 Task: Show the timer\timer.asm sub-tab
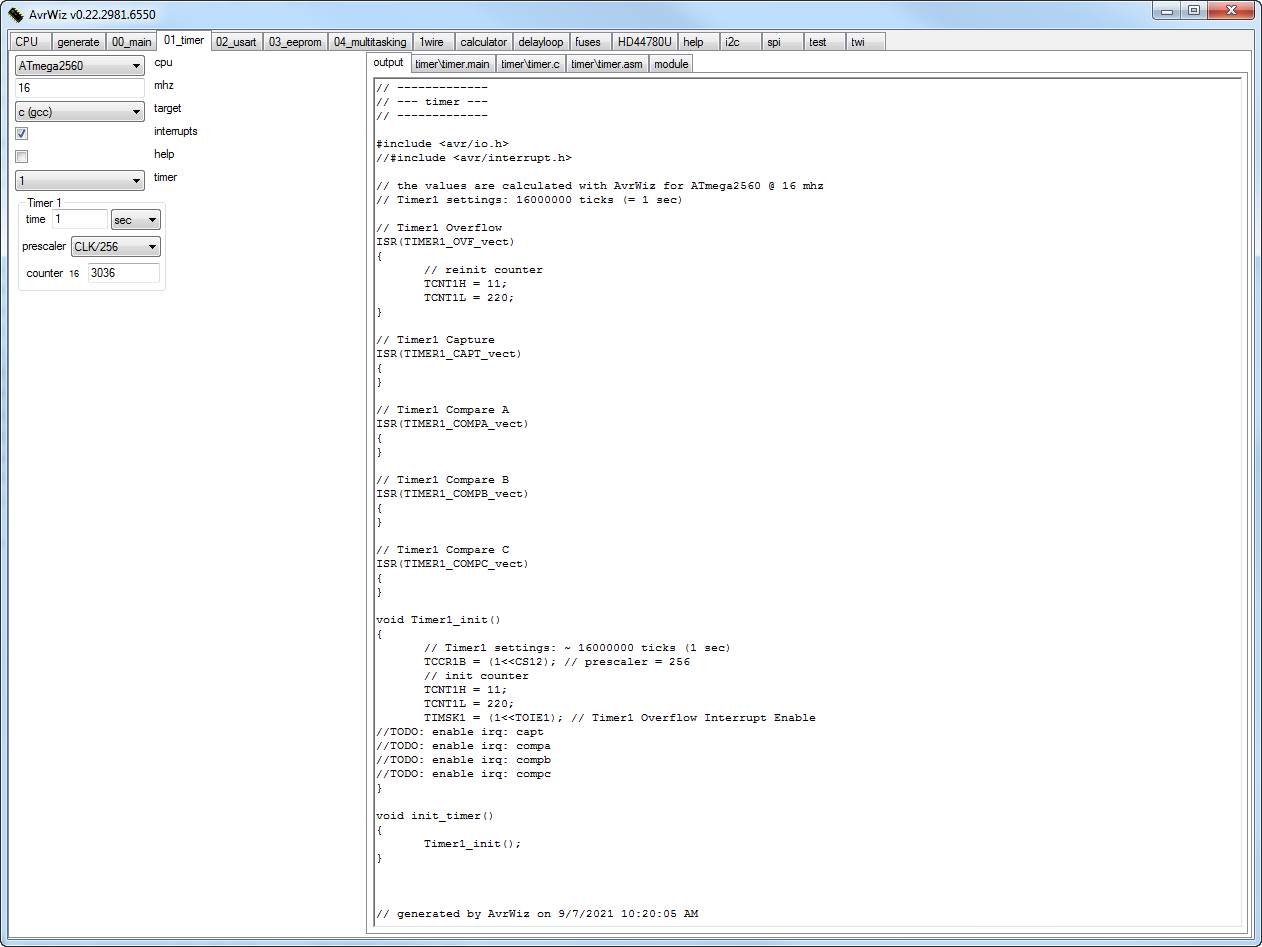(607, 64)
